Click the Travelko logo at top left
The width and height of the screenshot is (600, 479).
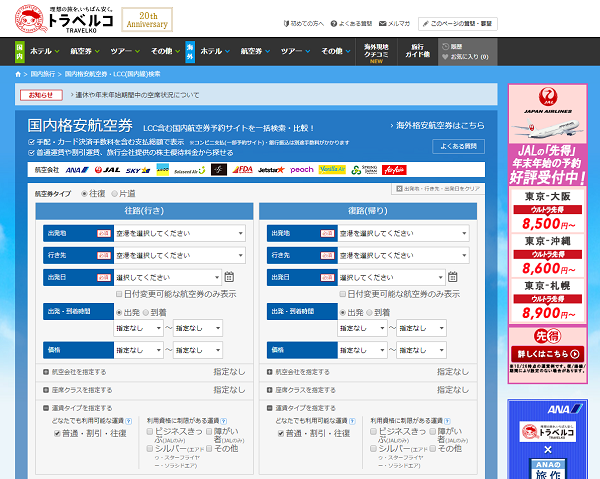[x=64, y=19]
